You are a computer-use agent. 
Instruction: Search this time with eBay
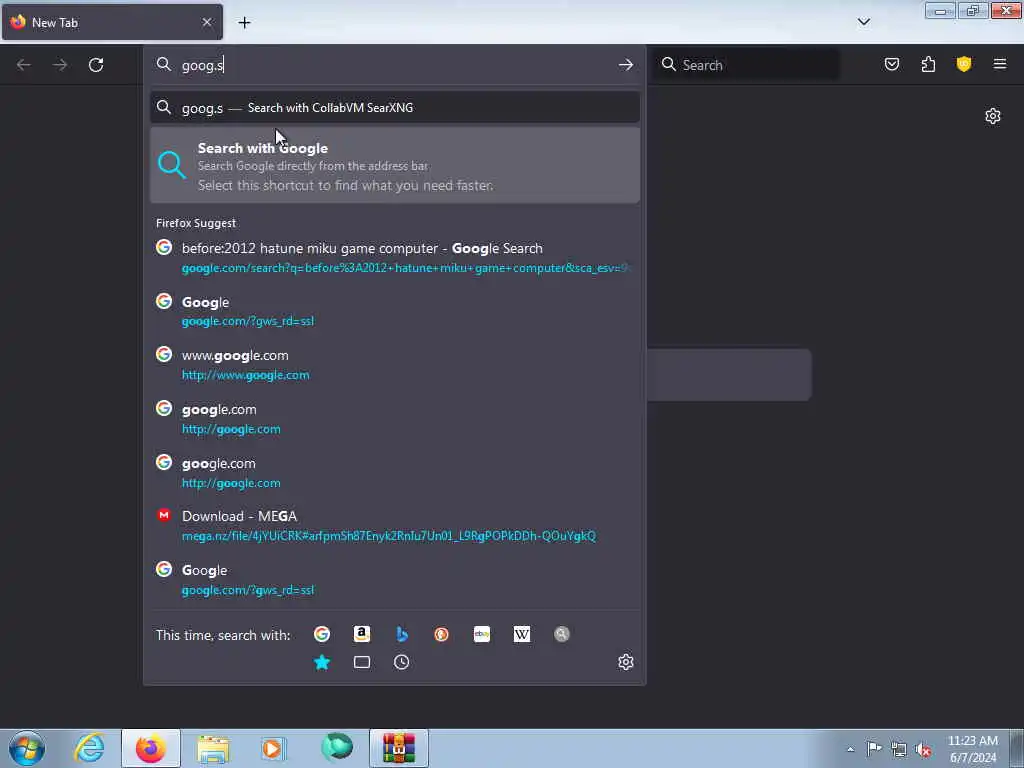[482, 634]
